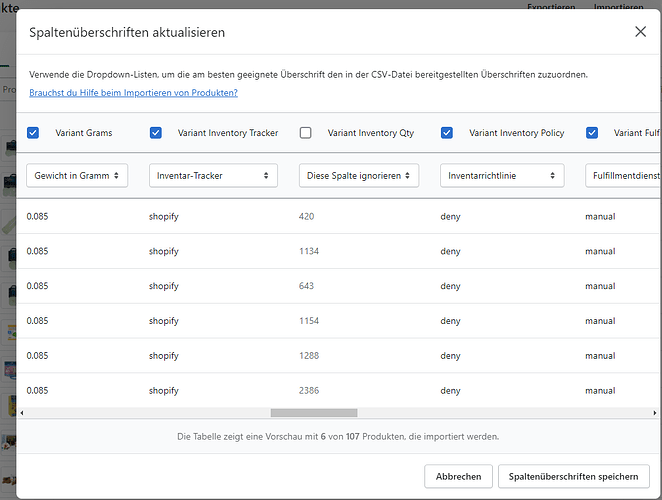The width and height of the screenshot is (662, 500).
Task: Click the Exportieren button behind dialog
Action: [551, 6]
